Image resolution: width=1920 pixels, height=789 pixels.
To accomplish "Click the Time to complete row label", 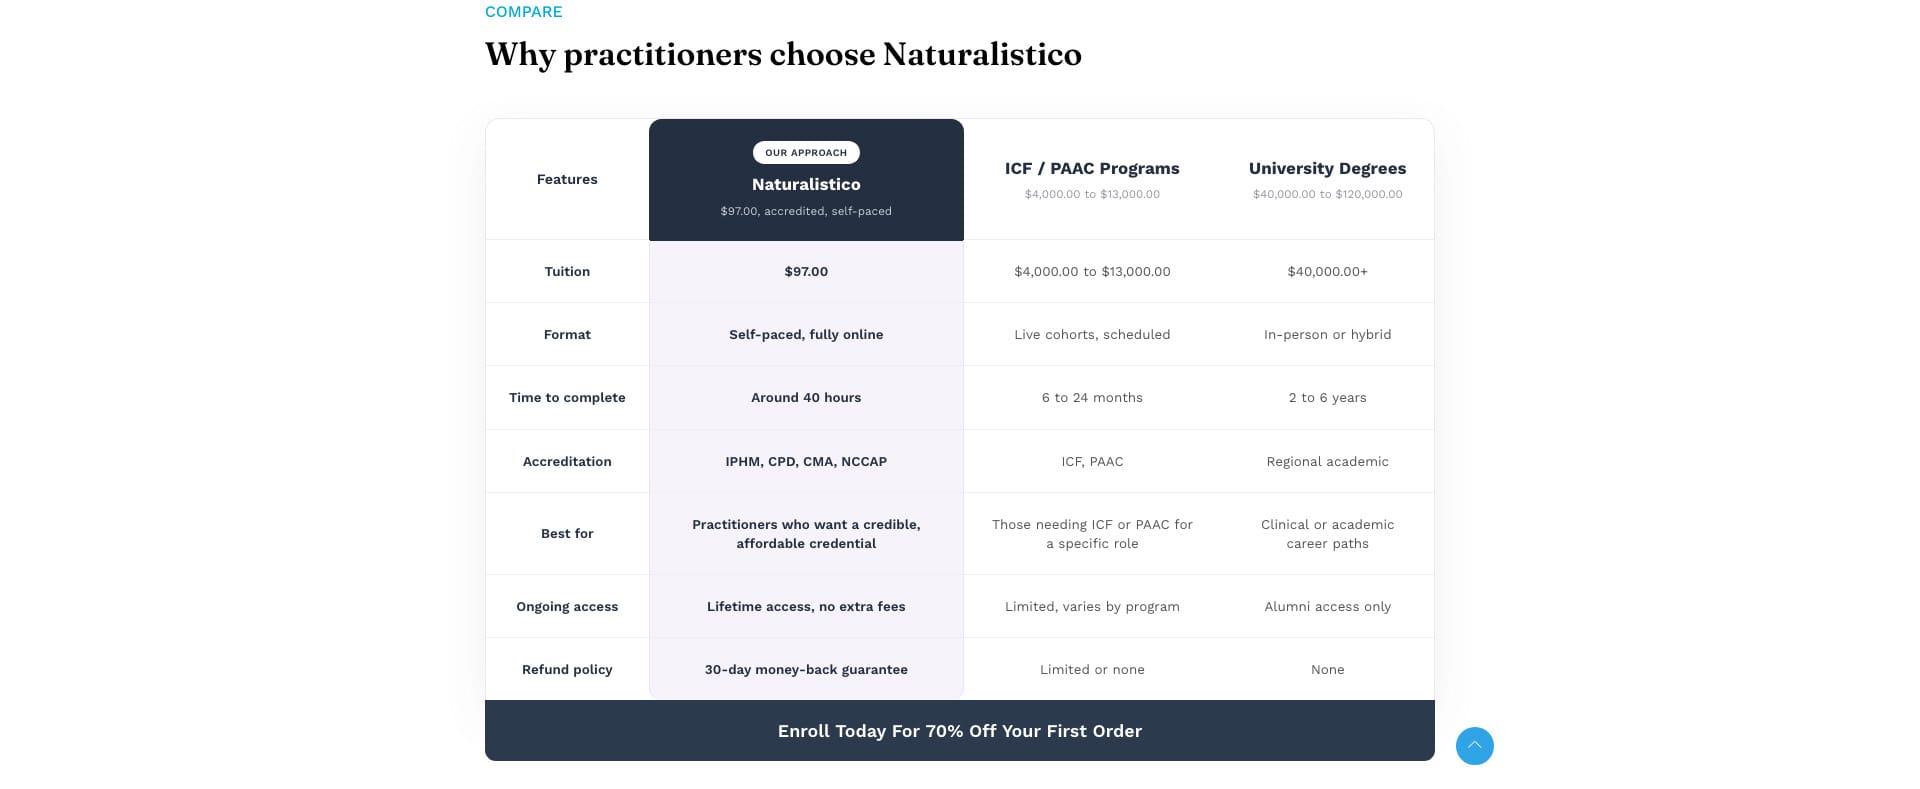I will click(x=567, y=398).
